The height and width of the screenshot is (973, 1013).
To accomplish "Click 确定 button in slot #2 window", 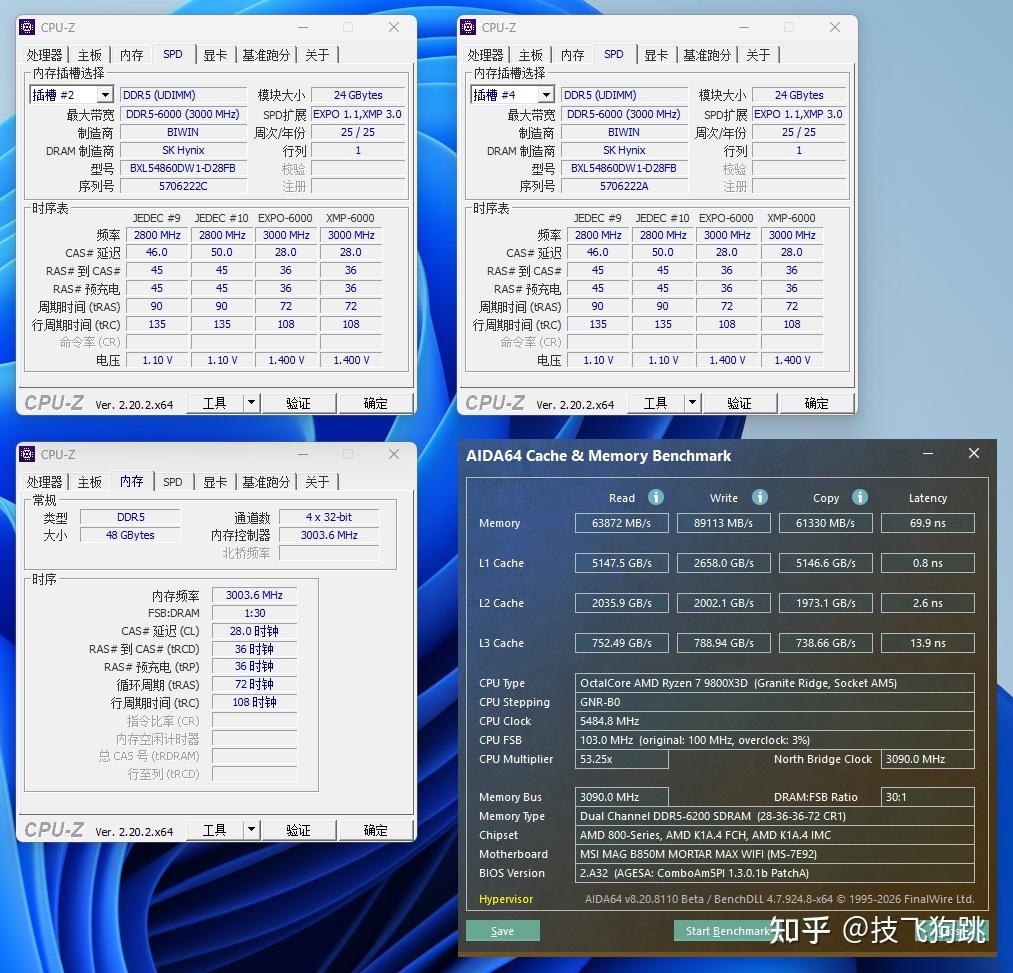I will click(x=375, y=403).
